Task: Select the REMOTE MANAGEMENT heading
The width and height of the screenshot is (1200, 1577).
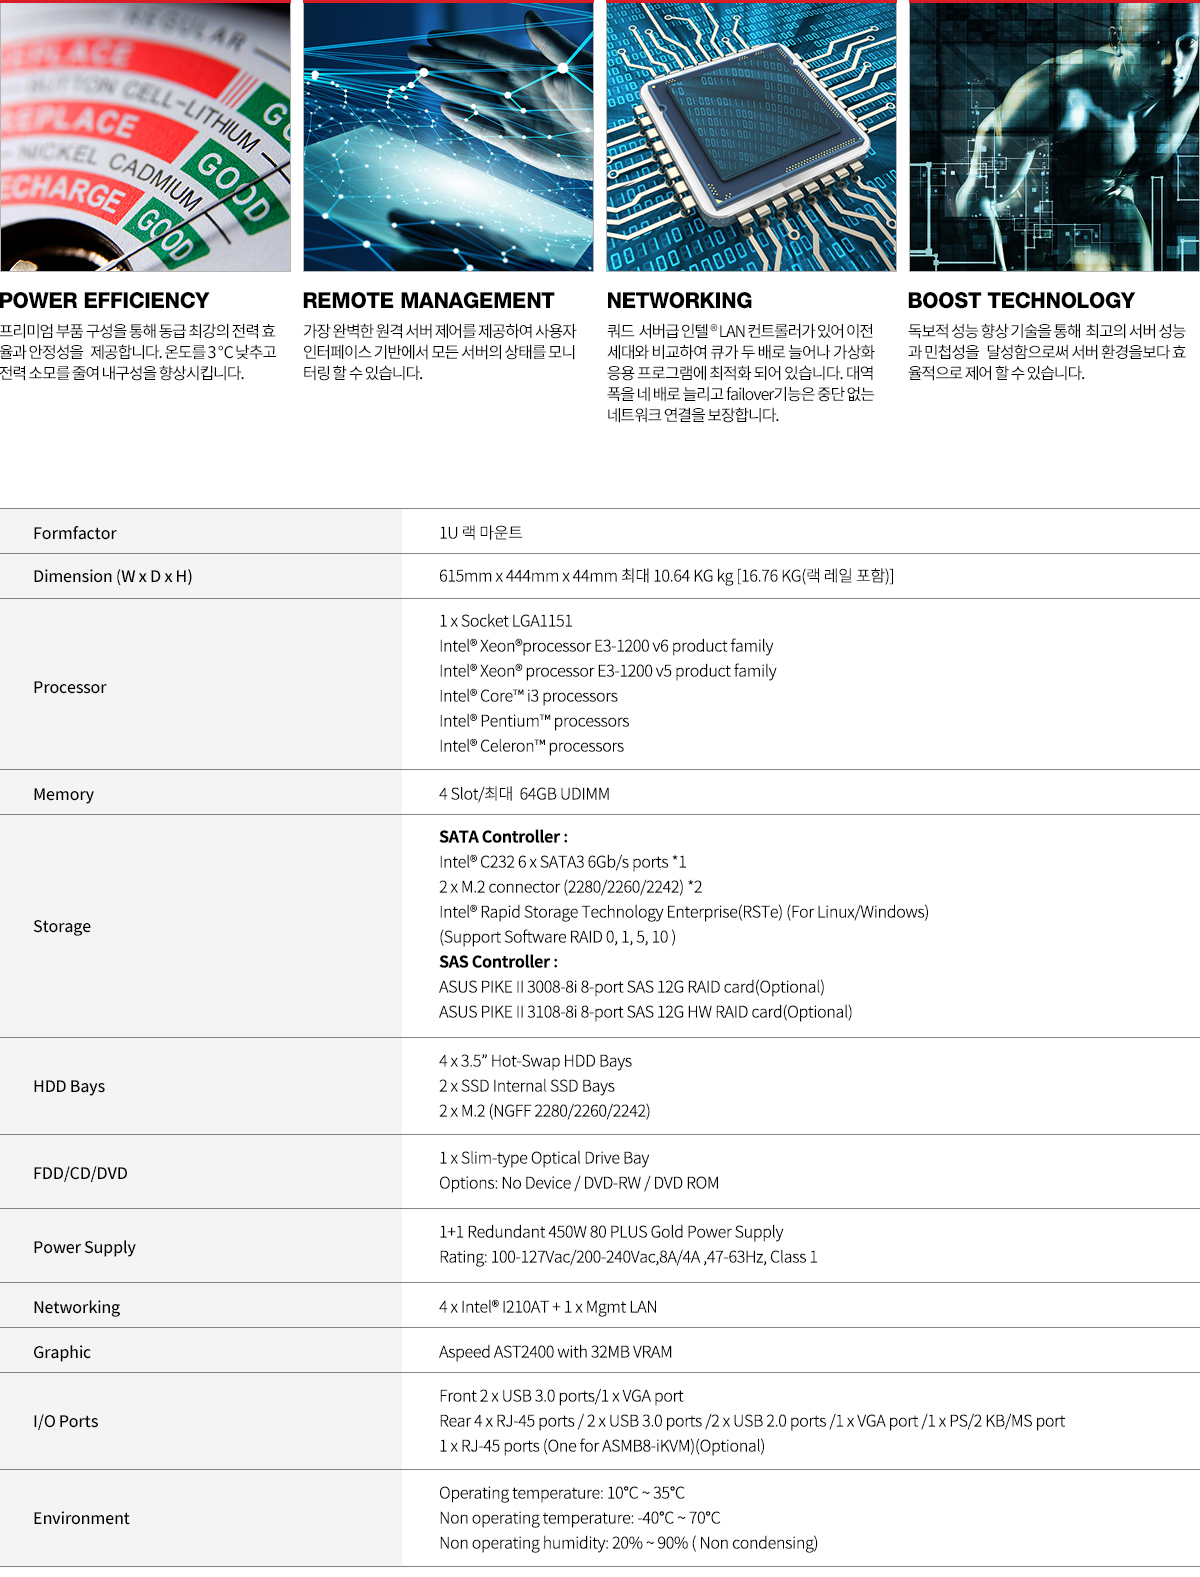Action: click(x=428, y=301)
